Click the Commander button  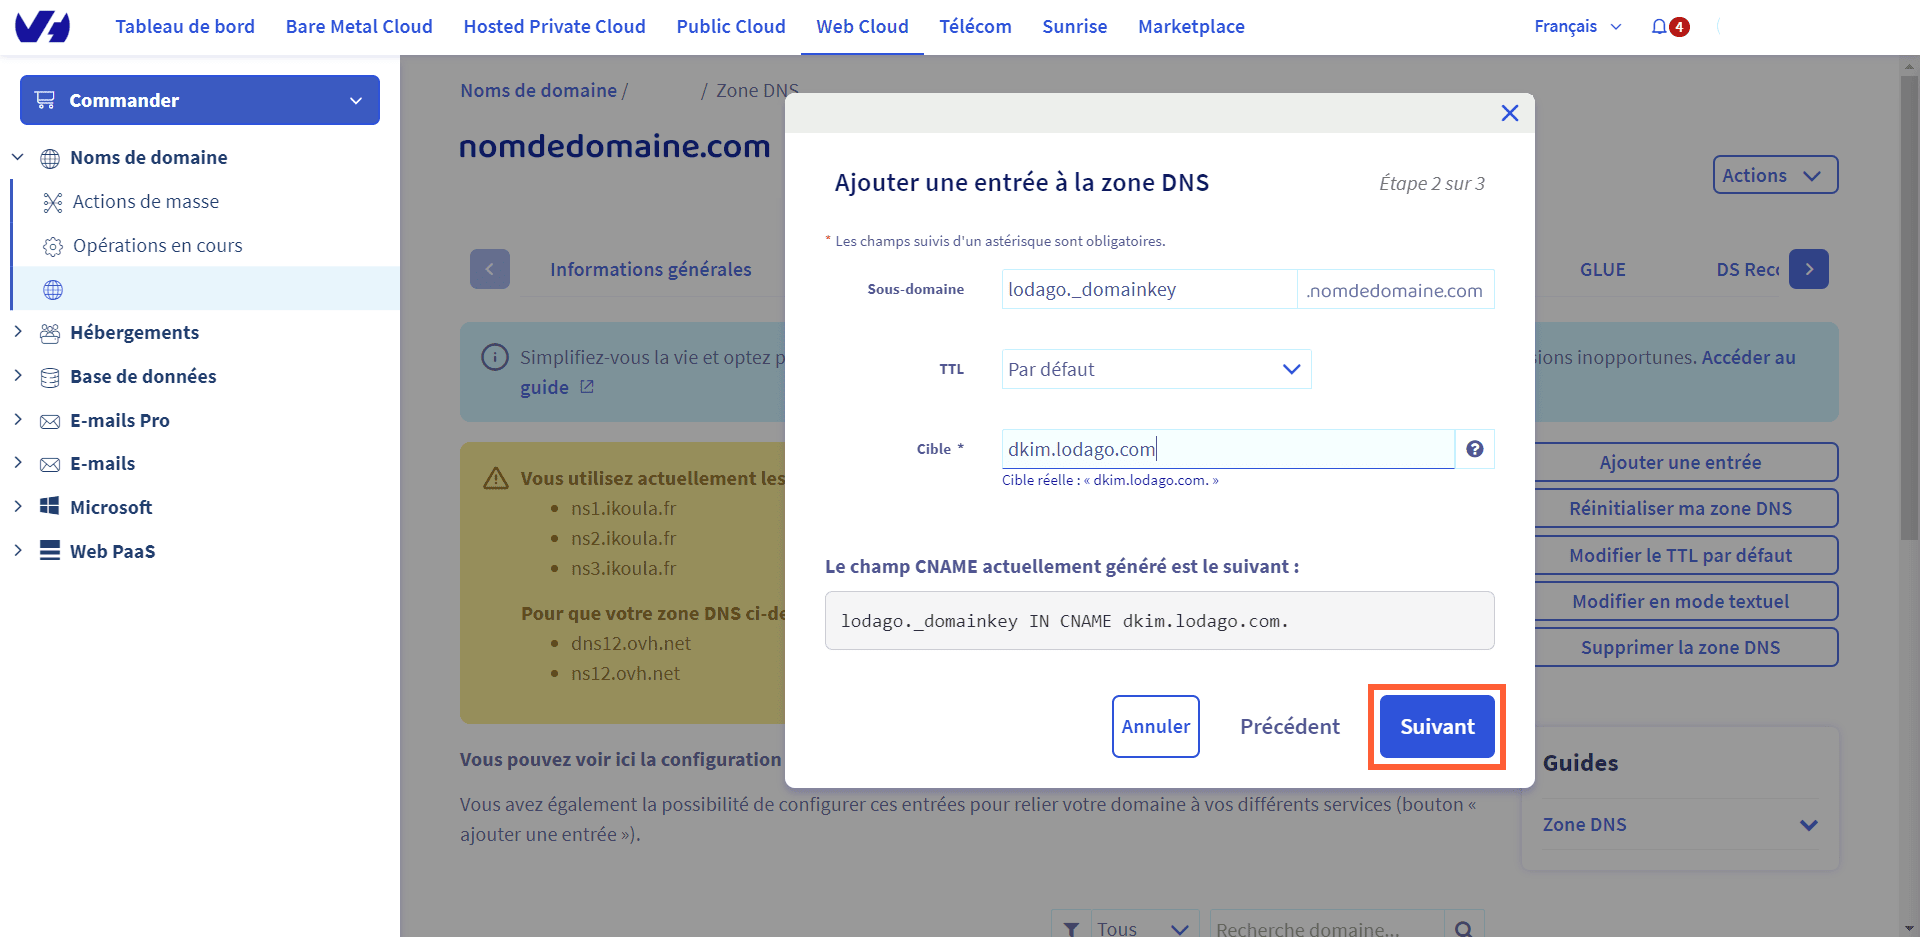click(200, 100)
